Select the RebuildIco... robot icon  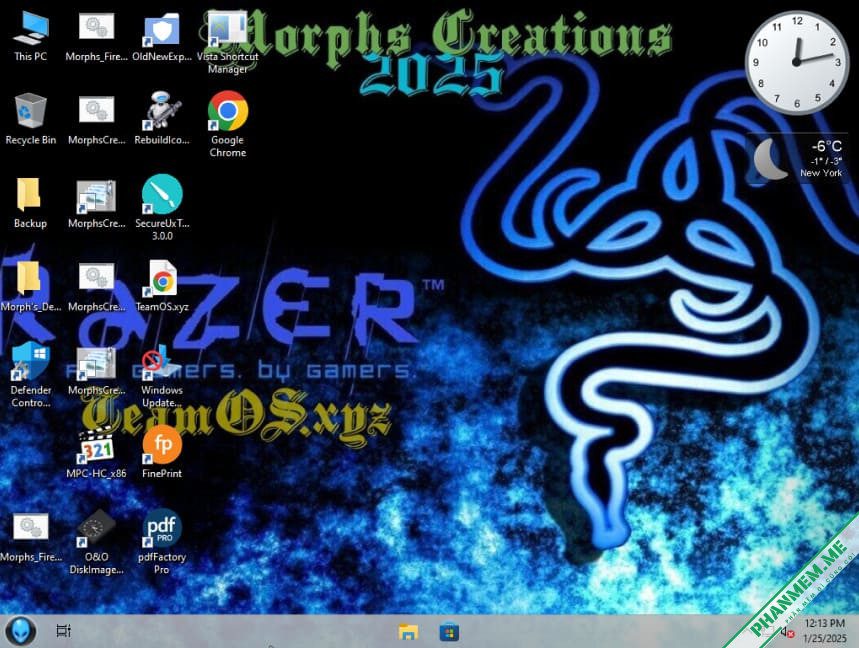162,119
